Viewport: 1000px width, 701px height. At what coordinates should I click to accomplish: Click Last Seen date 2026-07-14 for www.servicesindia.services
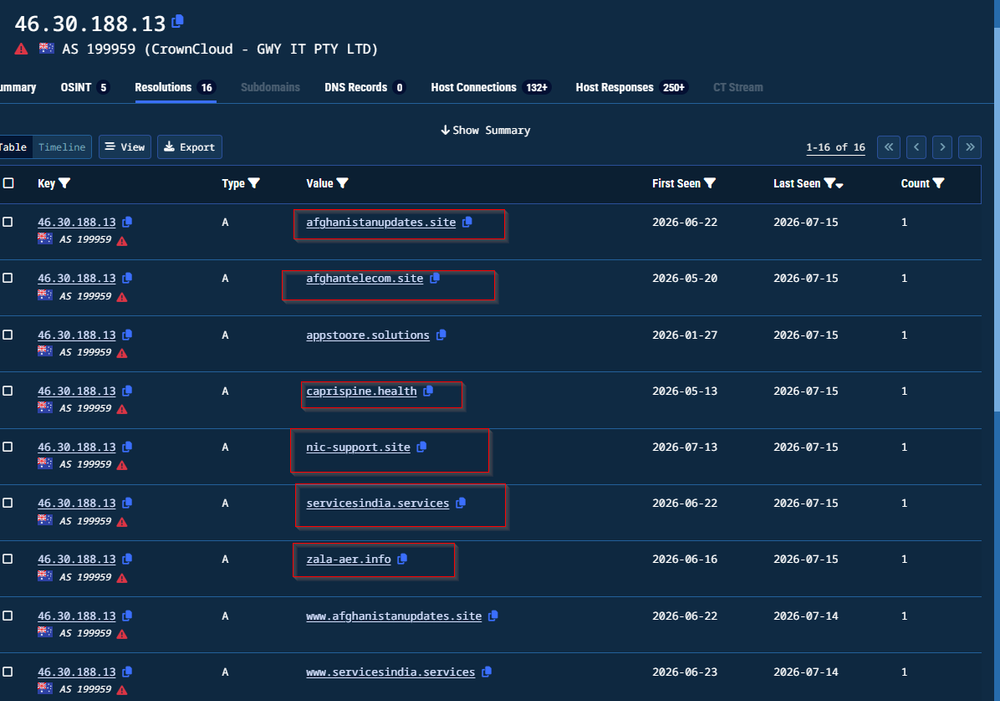[x=805, y=672]
